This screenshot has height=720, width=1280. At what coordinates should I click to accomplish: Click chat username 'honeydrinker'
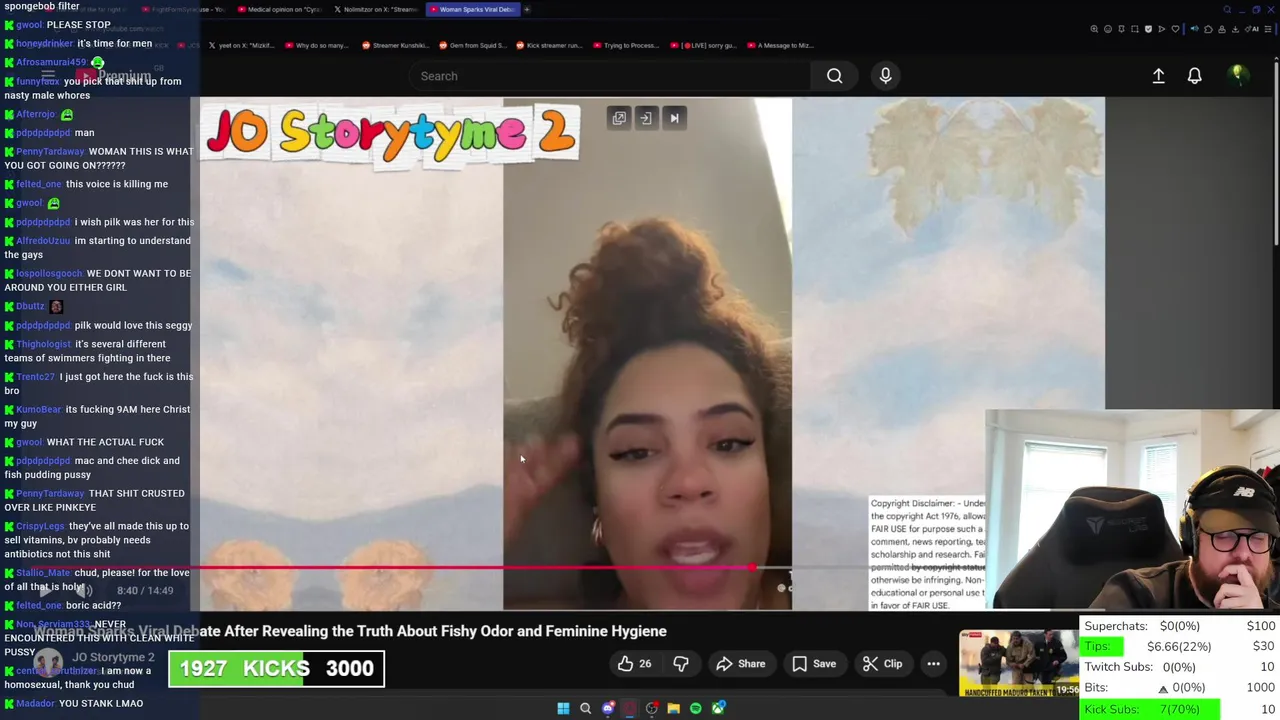[x=45, y=44]
